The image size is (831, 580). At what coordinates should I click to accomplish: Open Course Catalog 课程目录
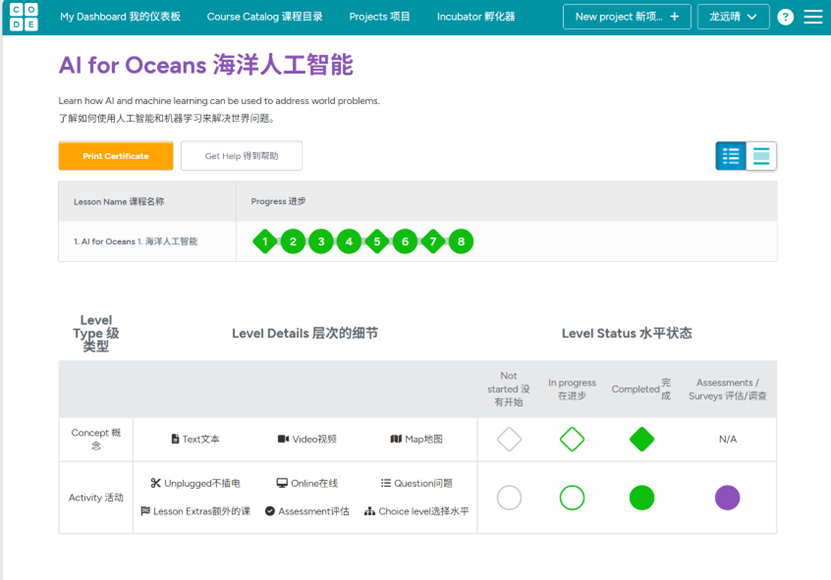pos(264,17)
